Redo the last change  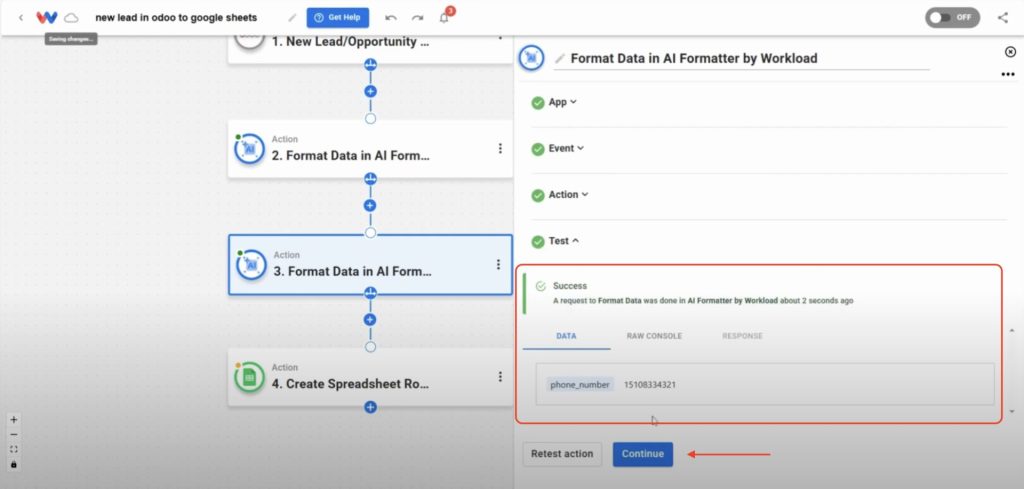(x=417, y=18)
